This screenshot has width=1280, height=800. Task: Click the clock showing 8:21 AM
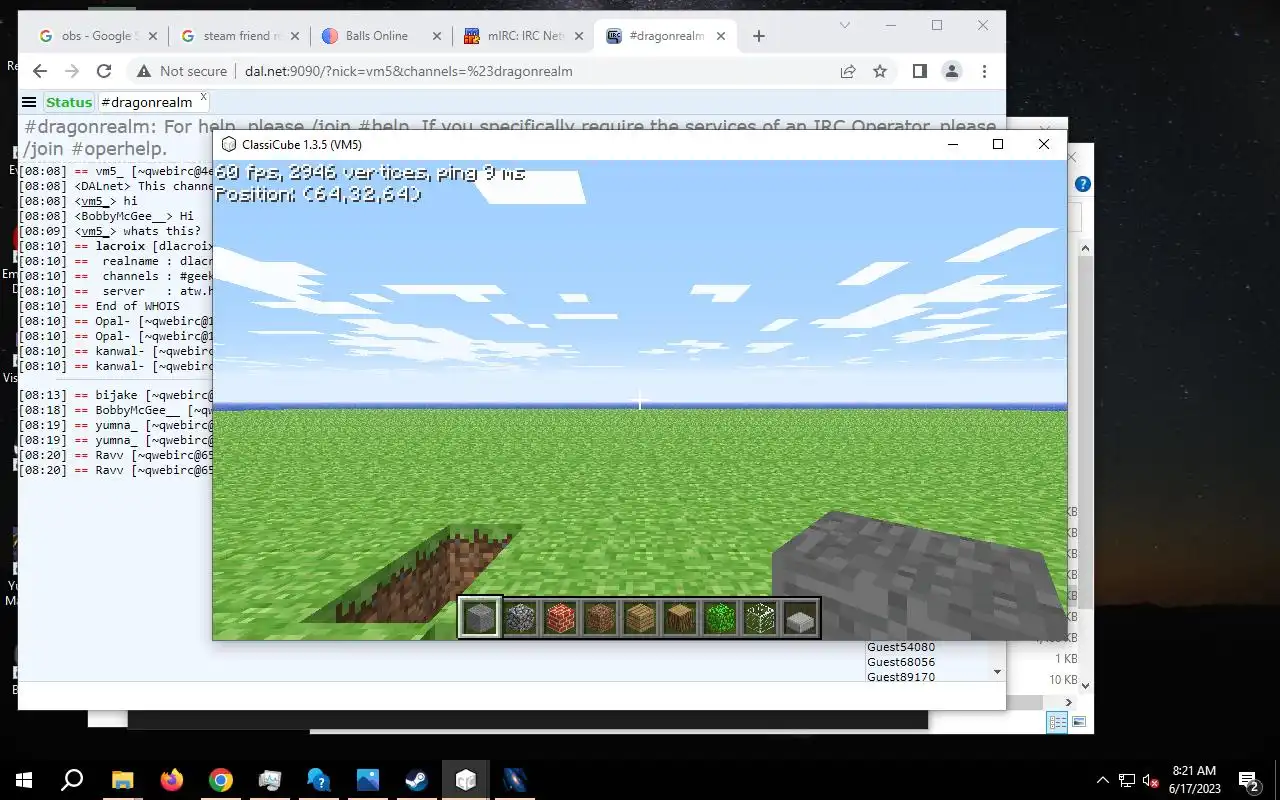point(1194,771)
